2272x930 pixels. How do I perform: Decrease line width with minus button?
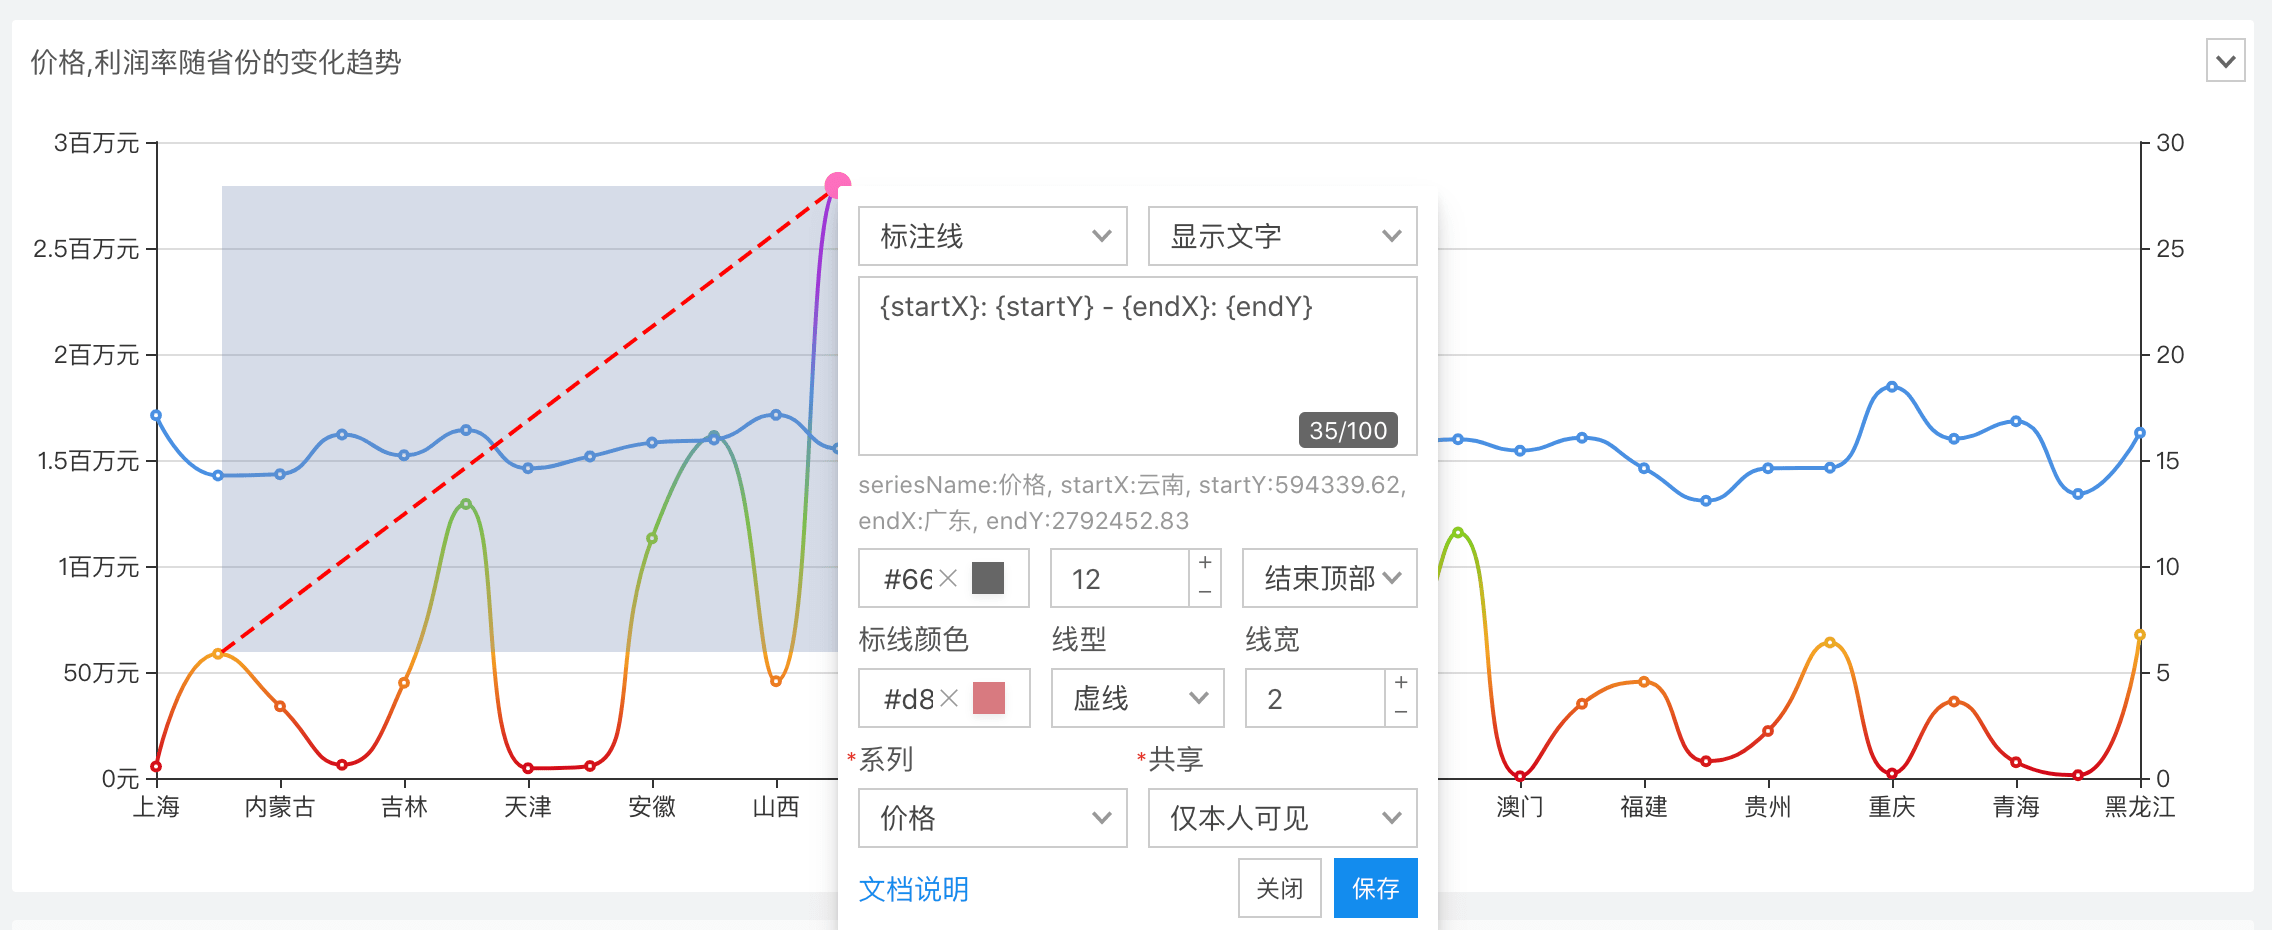click(1401, 712)
